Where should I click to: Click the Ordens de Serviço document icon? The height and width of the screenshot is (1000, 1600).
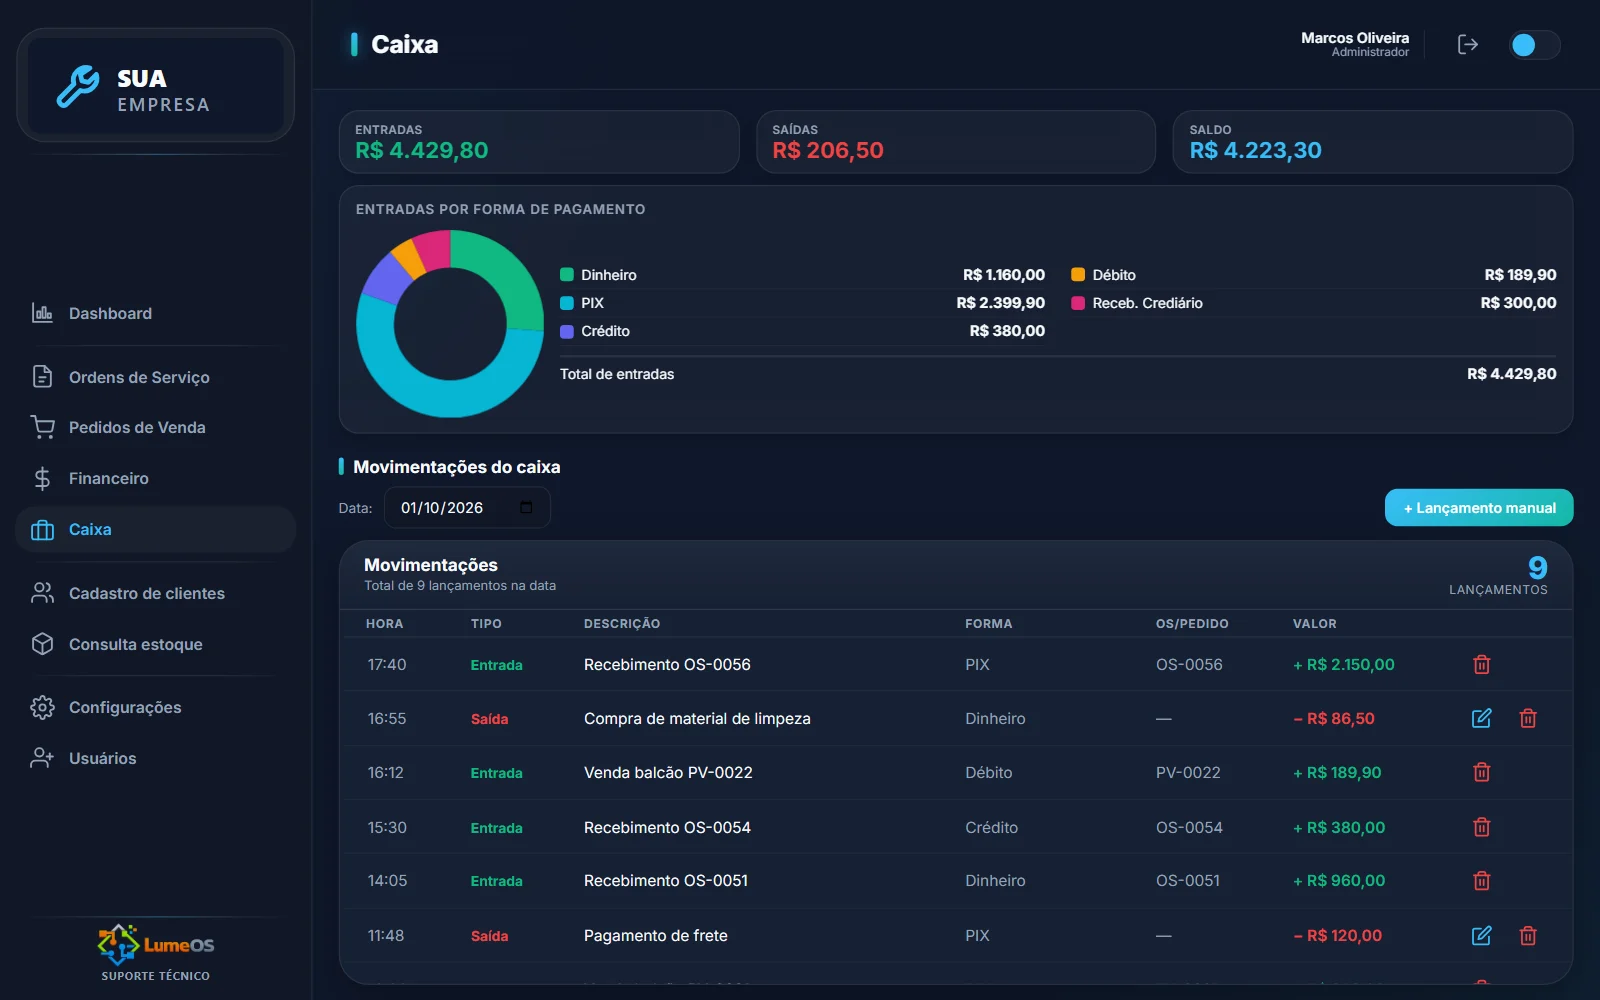(42, 377)
